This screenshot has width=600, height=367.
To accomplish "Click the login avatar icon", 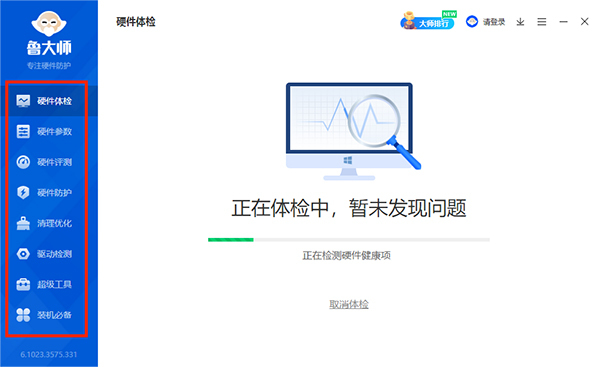I will coord(472,21).
